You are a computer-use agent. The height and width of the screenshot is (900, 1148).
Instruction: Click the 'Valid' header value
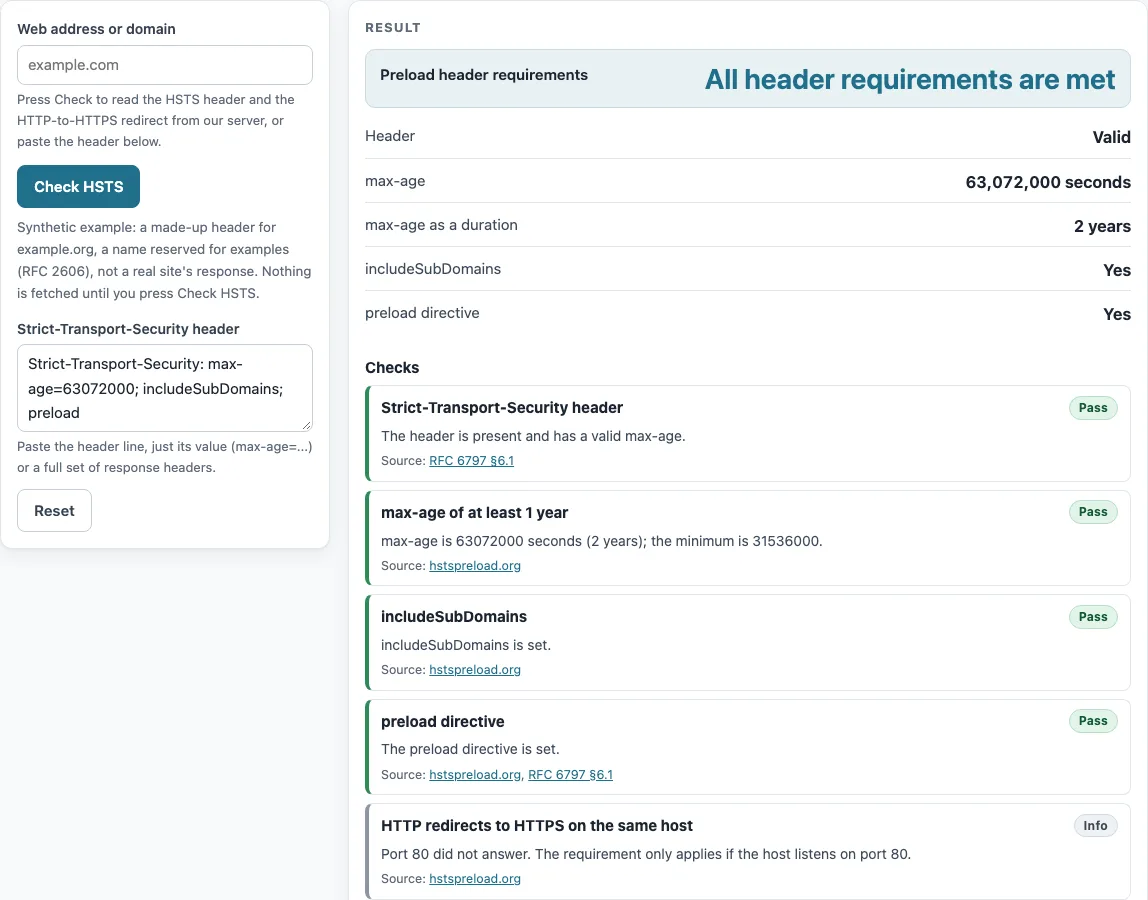coord(1111,137)
